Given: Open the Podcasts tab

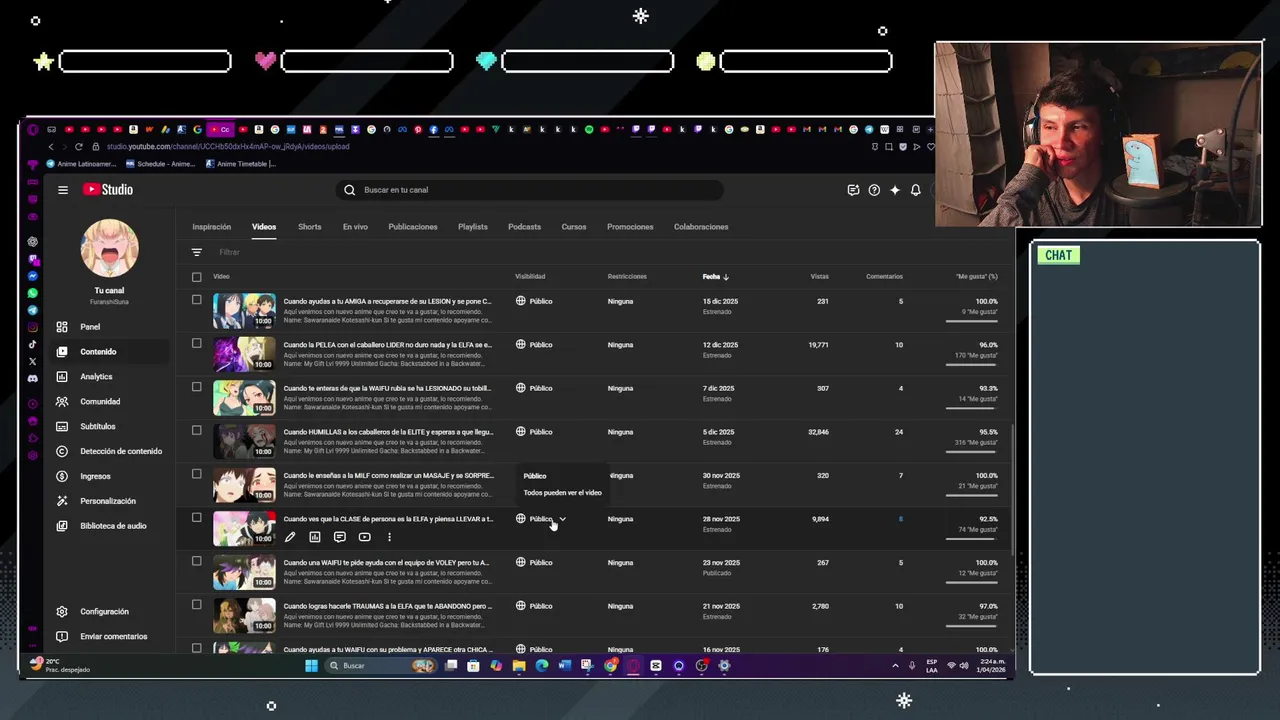Looking at the screenshot, I should pyautogui.click(x=524, y=227).
